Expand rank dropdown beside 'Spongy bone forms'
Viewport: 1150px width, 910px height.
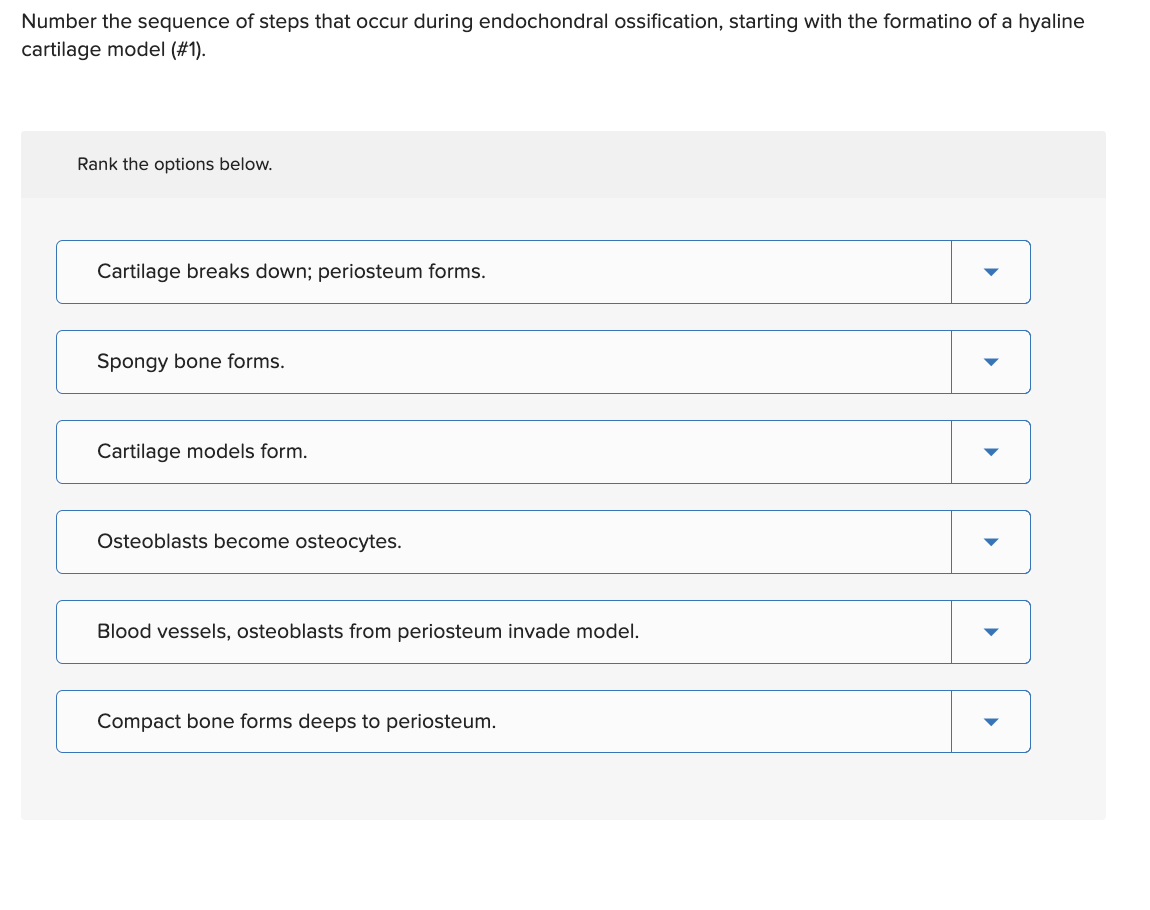click(x=990, y=362)
